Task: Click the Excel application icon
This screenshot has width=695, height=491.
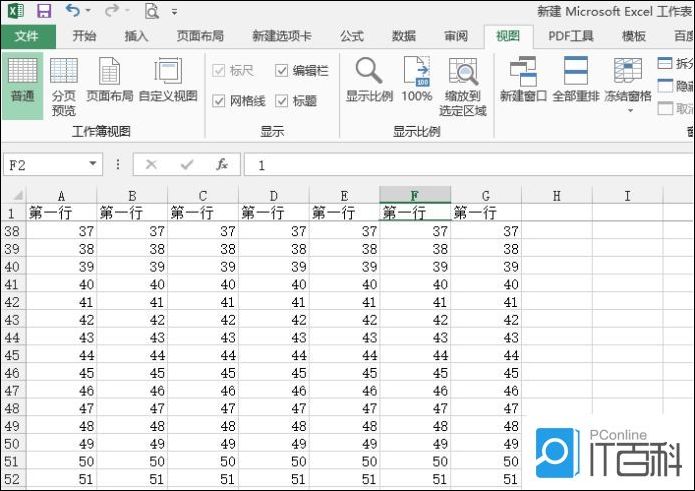Action: [x=16, y=11]
